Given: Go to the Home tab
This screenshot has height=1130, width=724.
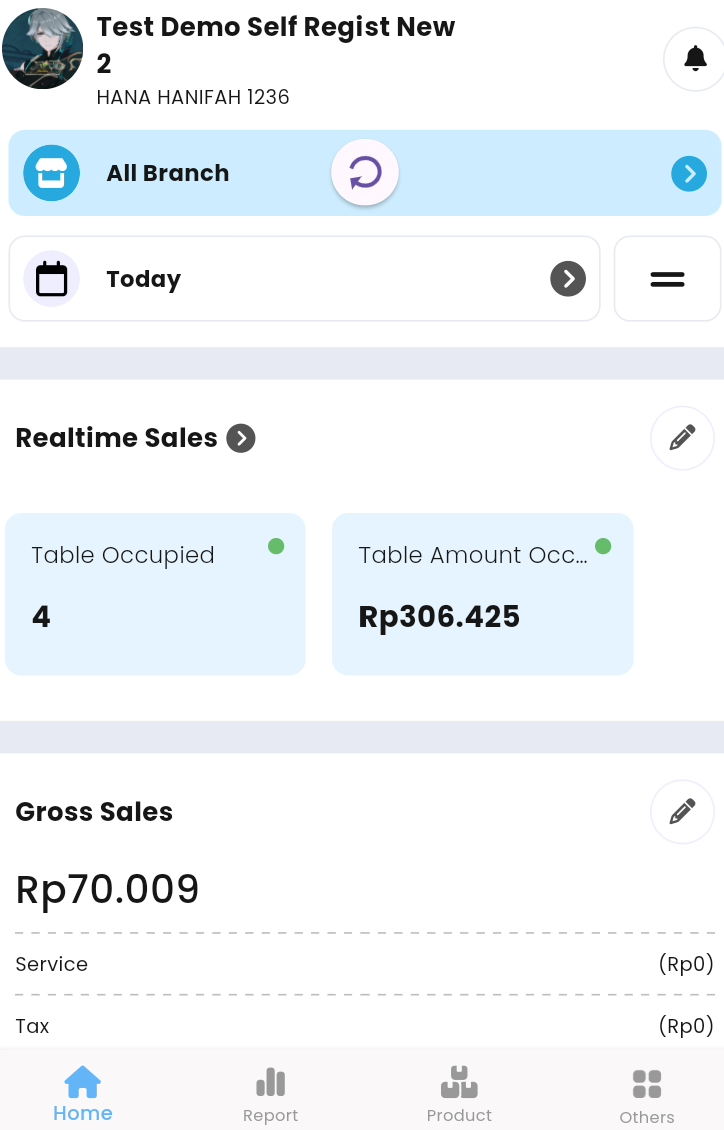Looking at the screenshot, I should (83, 1094).
